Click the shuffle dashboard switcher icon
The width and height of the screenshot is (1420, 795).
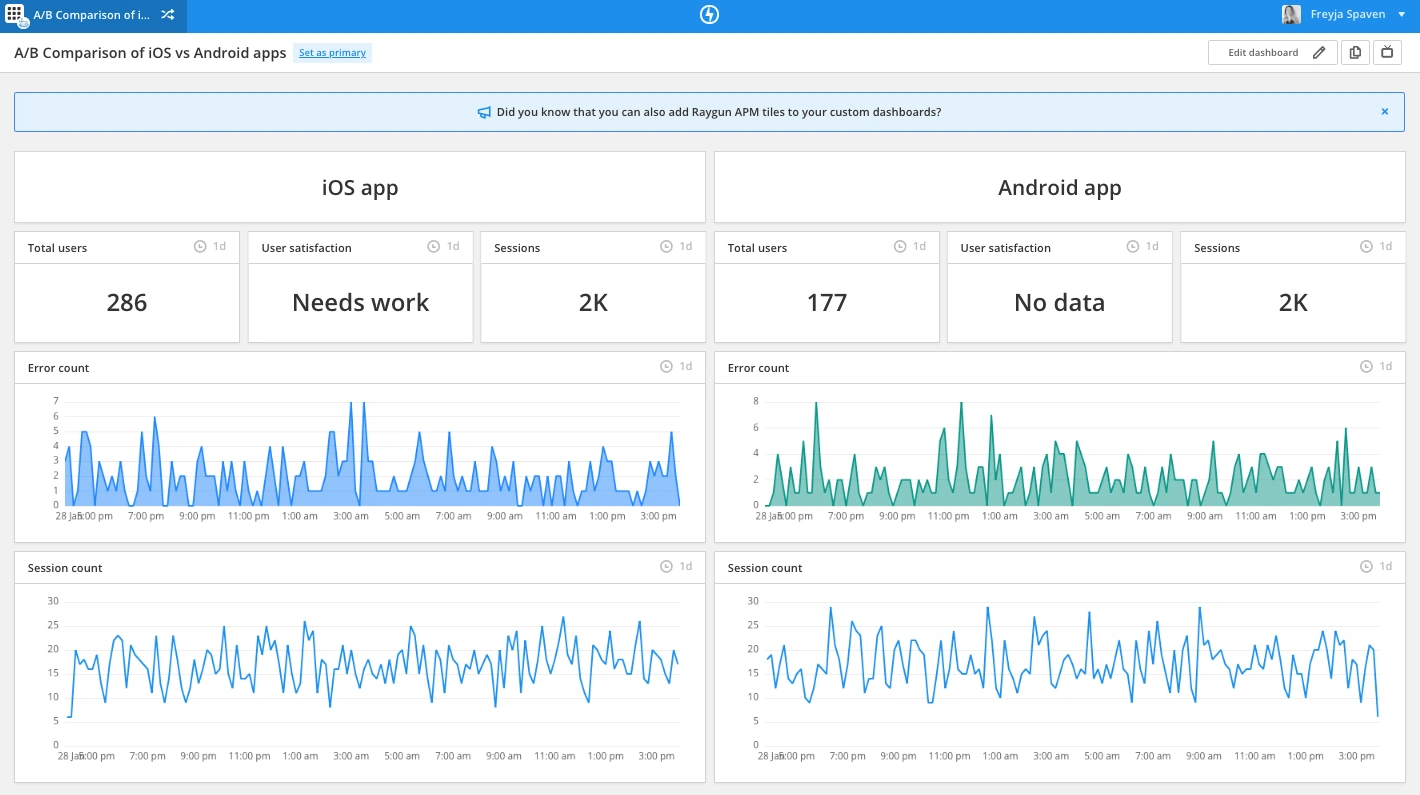[168, 15]
